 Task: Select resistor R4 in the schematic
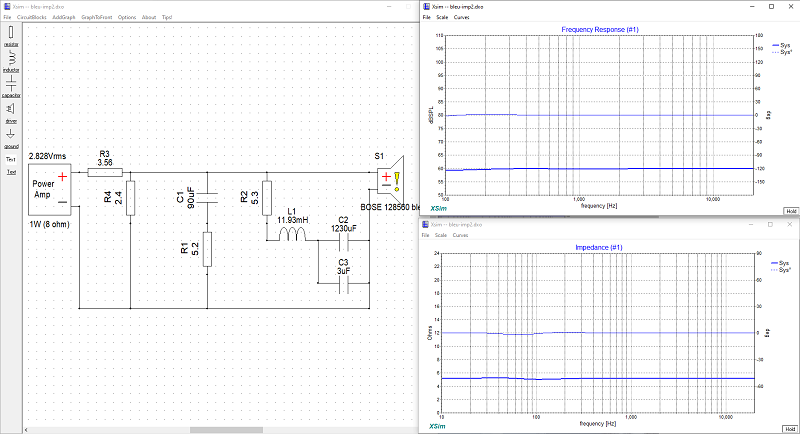tap(131, 198)
